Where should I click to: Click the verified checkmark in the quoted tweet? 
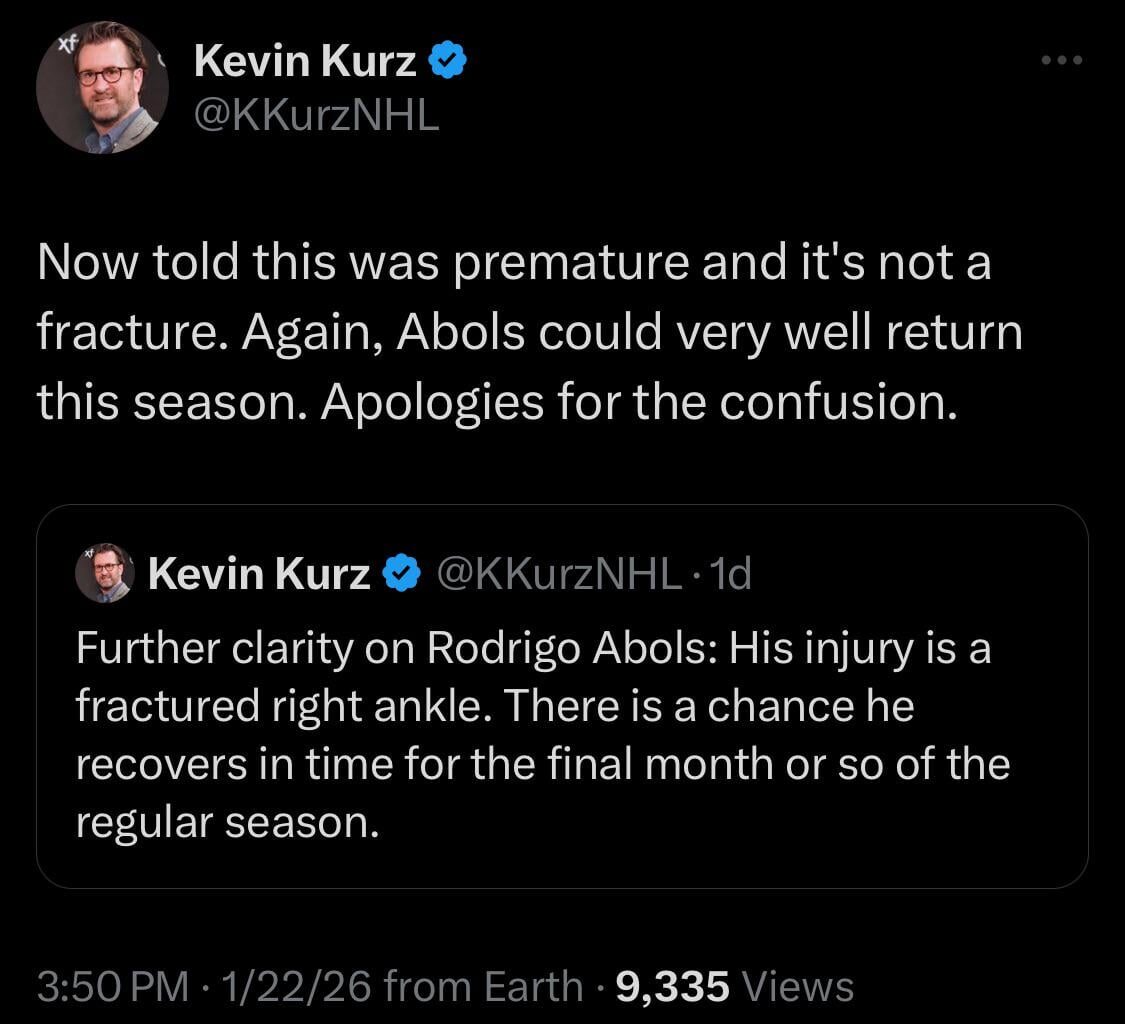[x=400, y=571]
